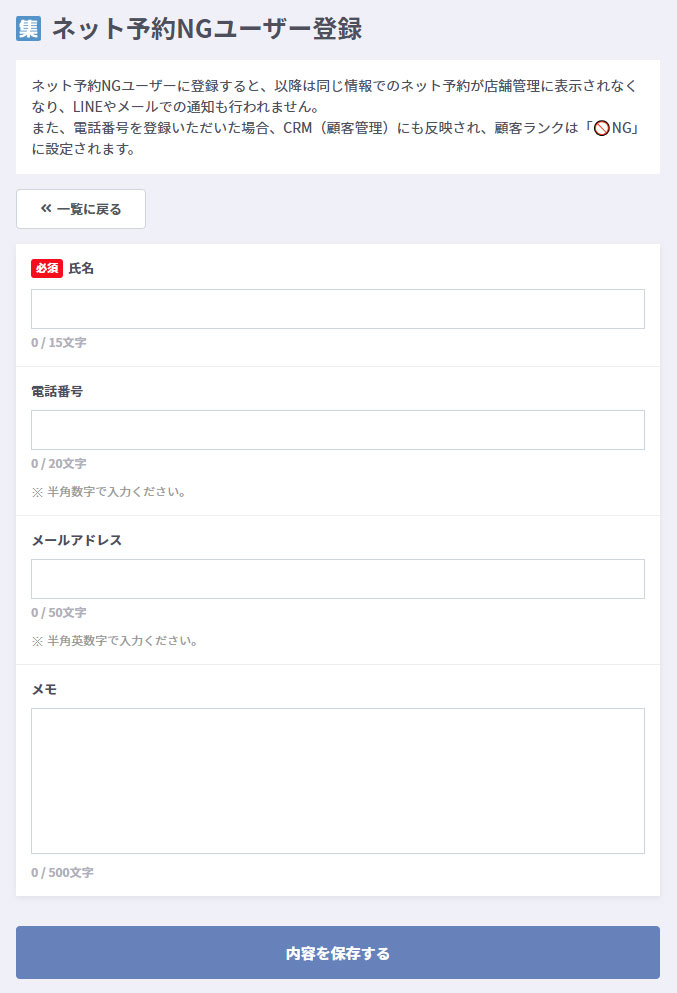Click the blue 集 logo icon in header
This screenshot has width=677, height=993.
pyautogui.click(x=28, y=28)
